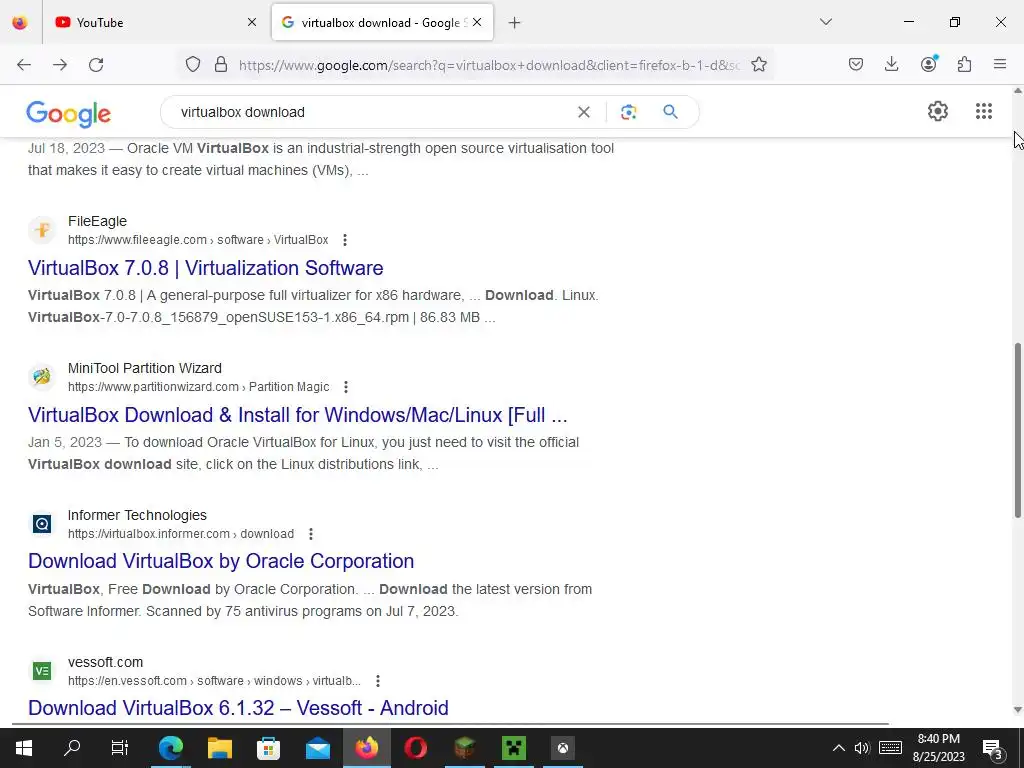Screen dimensions: 1024x768
Task: List all tabs dropdown arrow
Action: coord(826,22)
